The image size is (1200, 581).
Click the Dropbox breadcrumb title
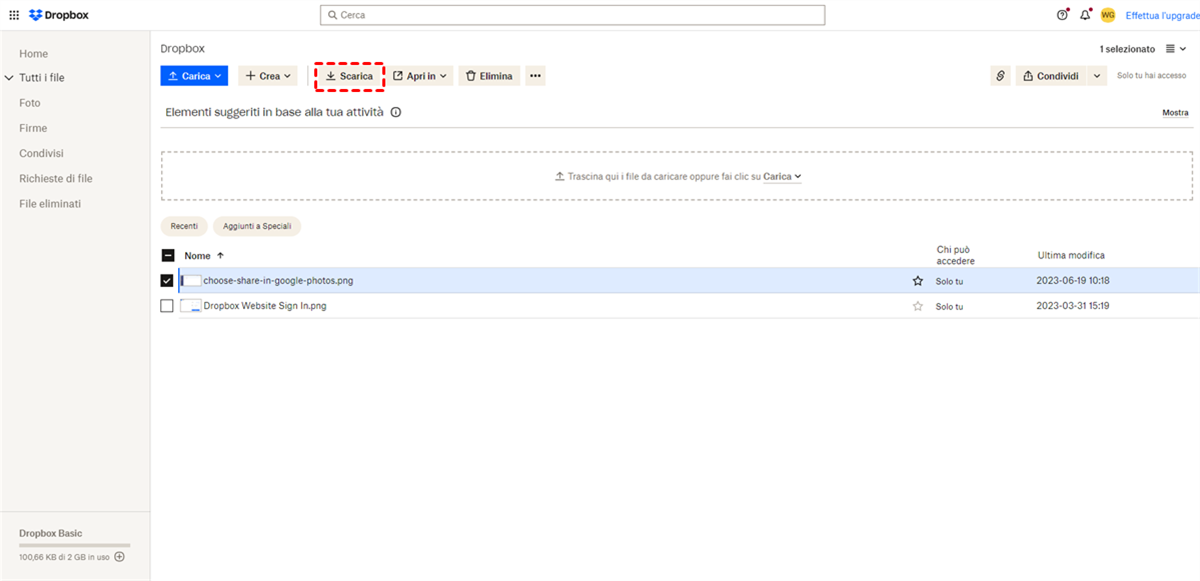pyautogui.click(x=183, y=48)
